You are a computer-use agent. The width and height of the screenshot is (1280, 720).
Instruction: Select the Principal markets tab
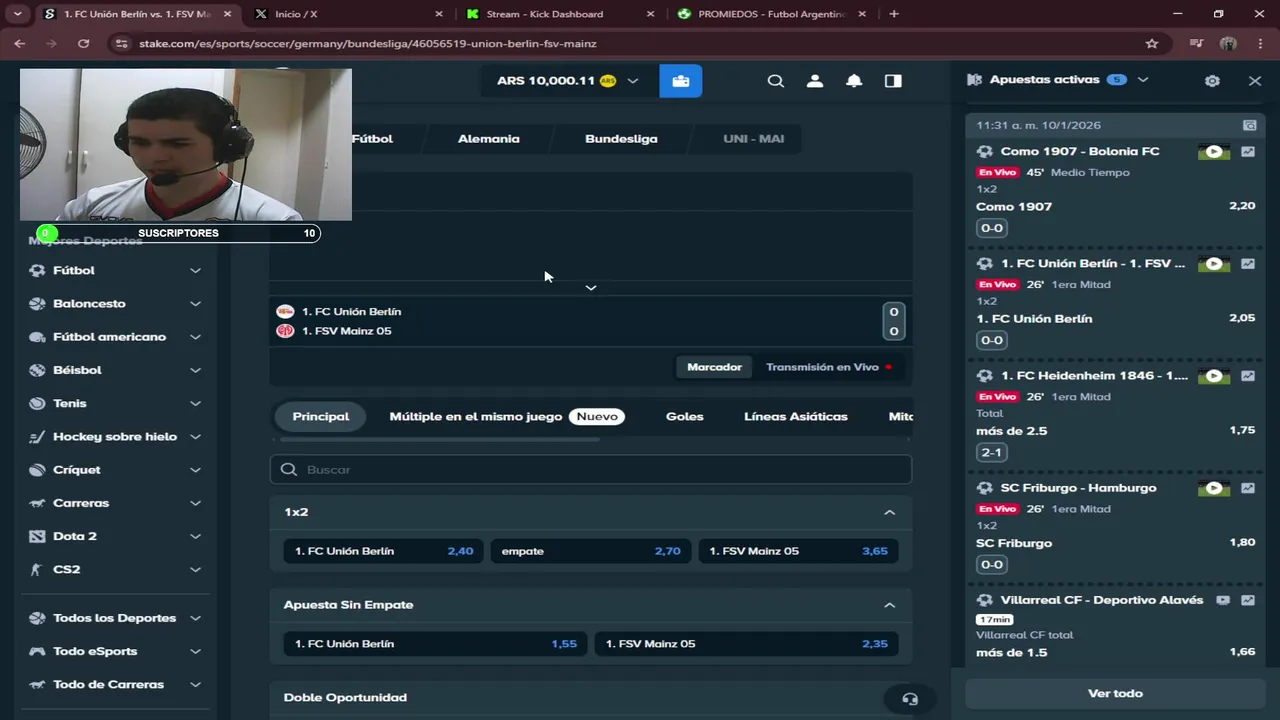click(x=320, y=416)
